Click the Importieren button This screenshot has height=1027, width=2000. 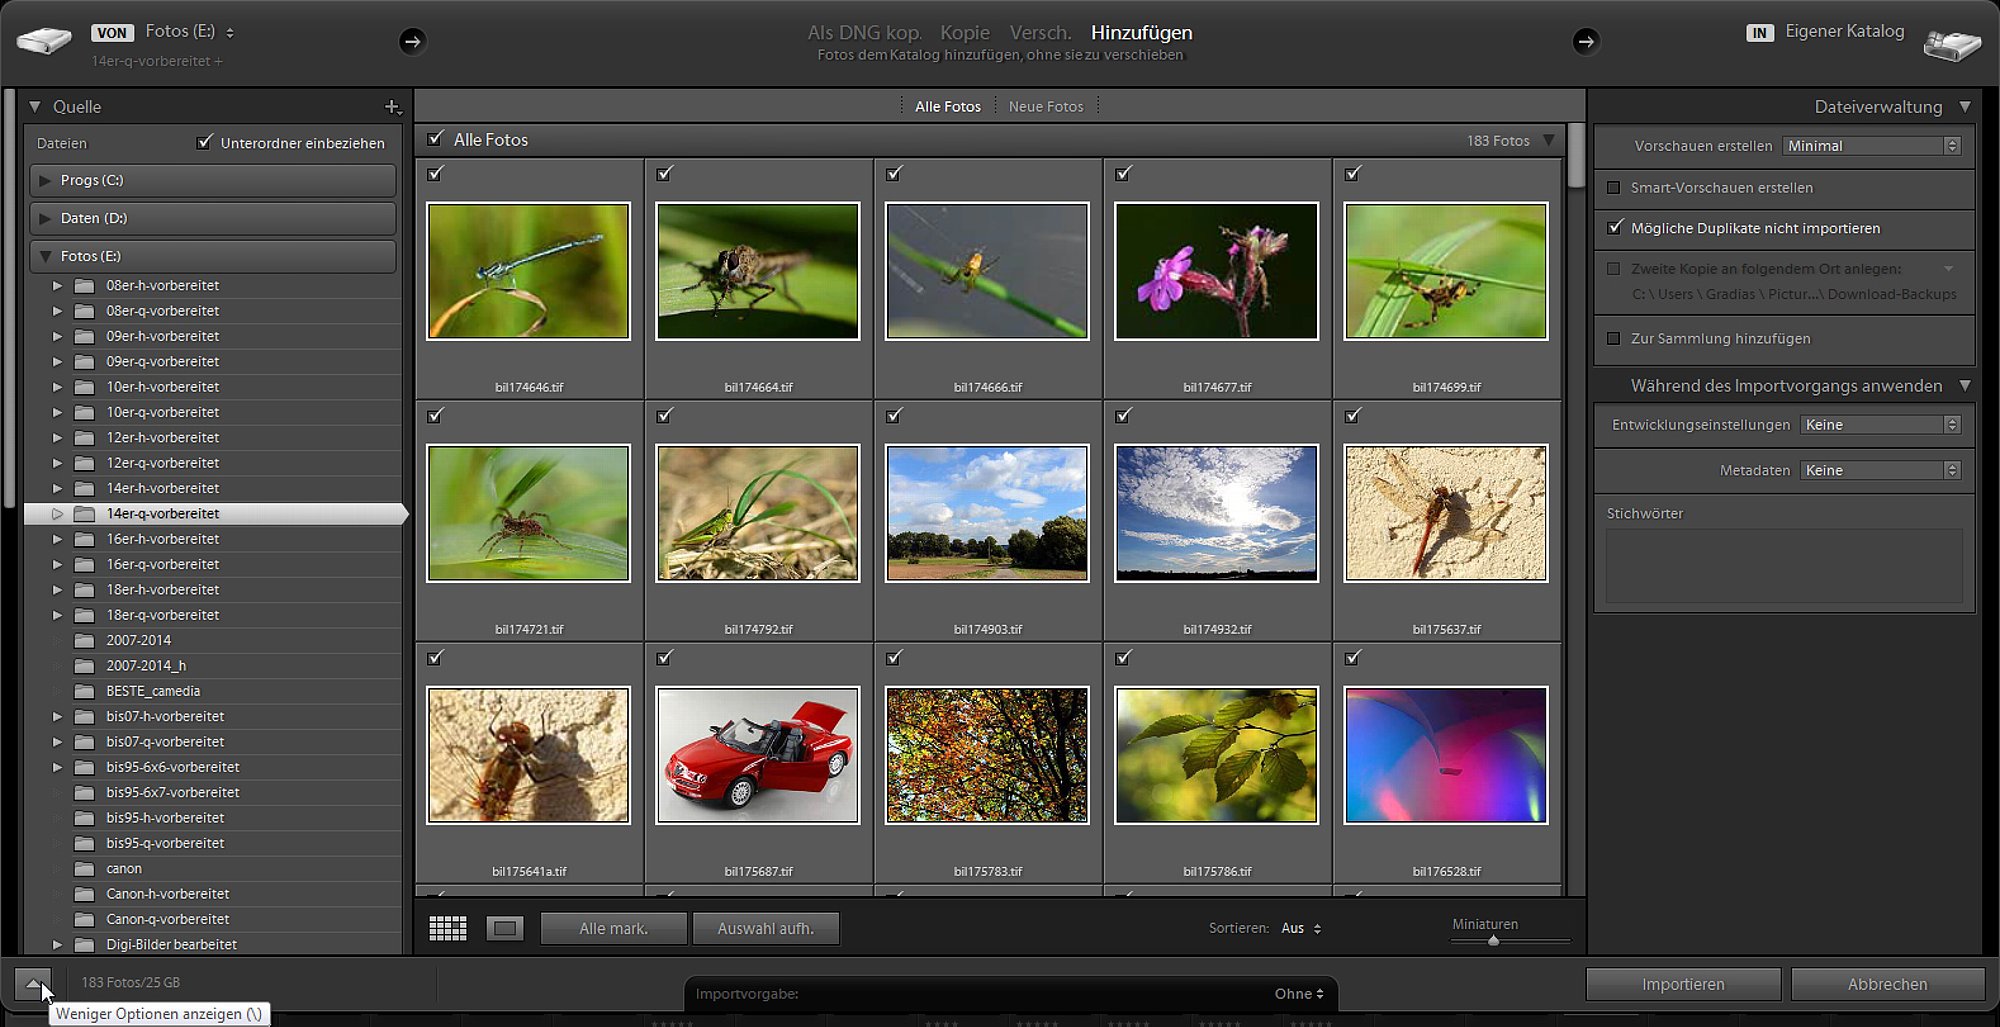1682,984
